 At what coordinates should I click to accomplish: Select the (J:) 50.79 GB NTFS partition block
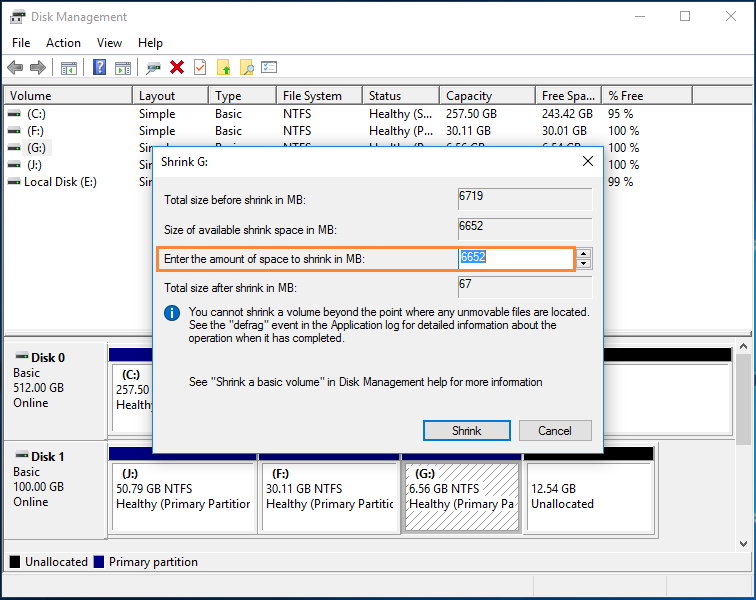[183, 496]
